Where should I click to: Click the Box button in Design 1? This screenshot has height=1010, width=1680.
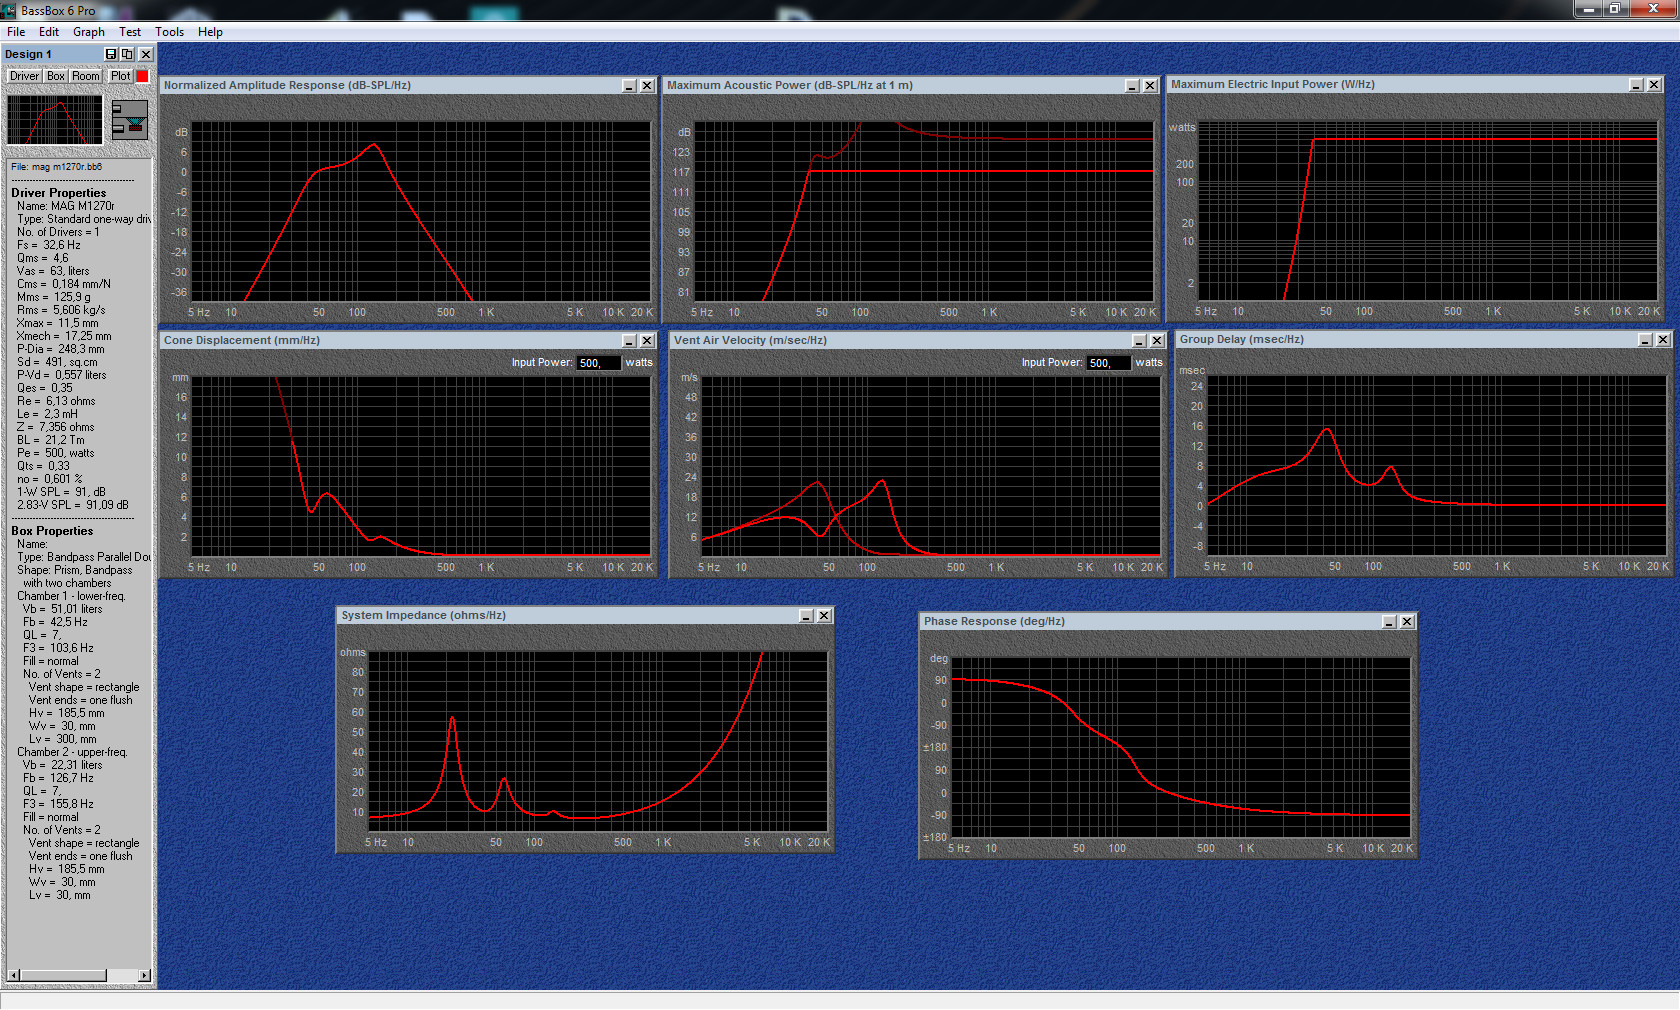pos(56,76)
